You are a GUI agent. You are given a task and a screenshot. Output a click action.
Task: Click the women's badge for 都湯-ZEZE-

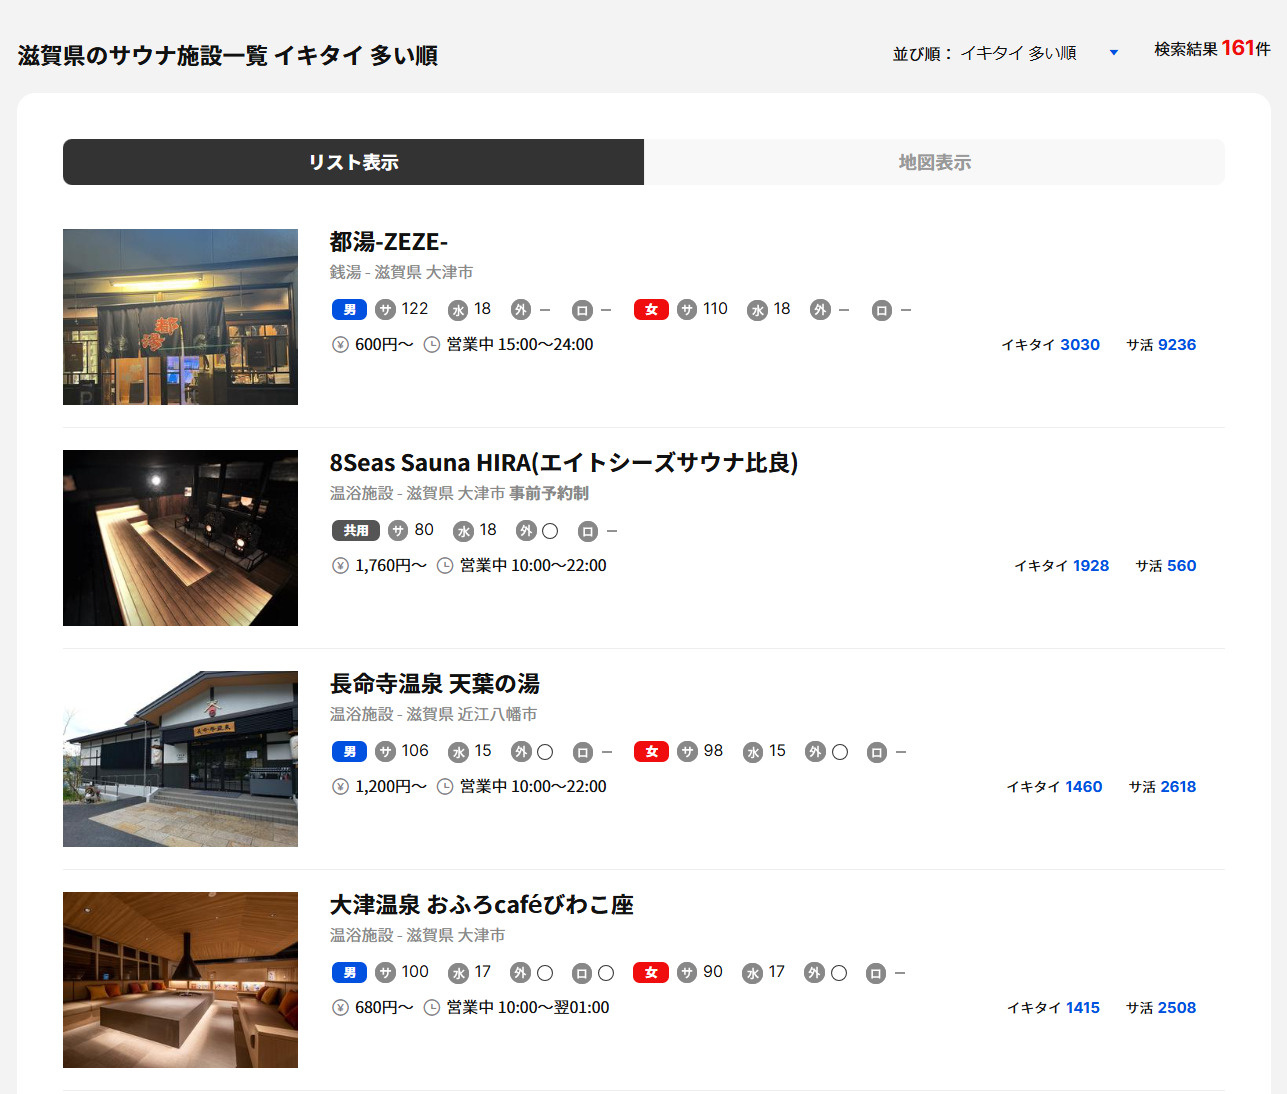click(651, 310)
